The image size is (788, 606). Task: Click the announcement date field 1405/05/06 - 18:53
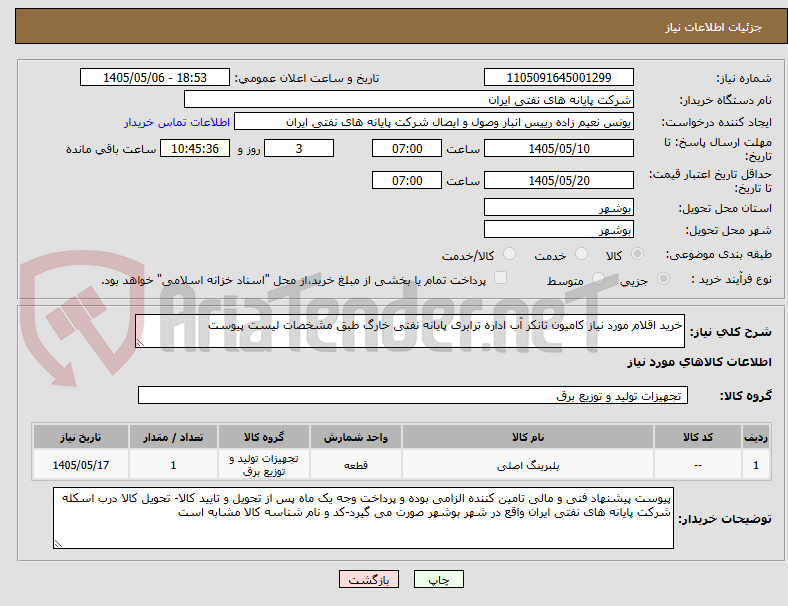pyautogui.click(x=155, y=77)
